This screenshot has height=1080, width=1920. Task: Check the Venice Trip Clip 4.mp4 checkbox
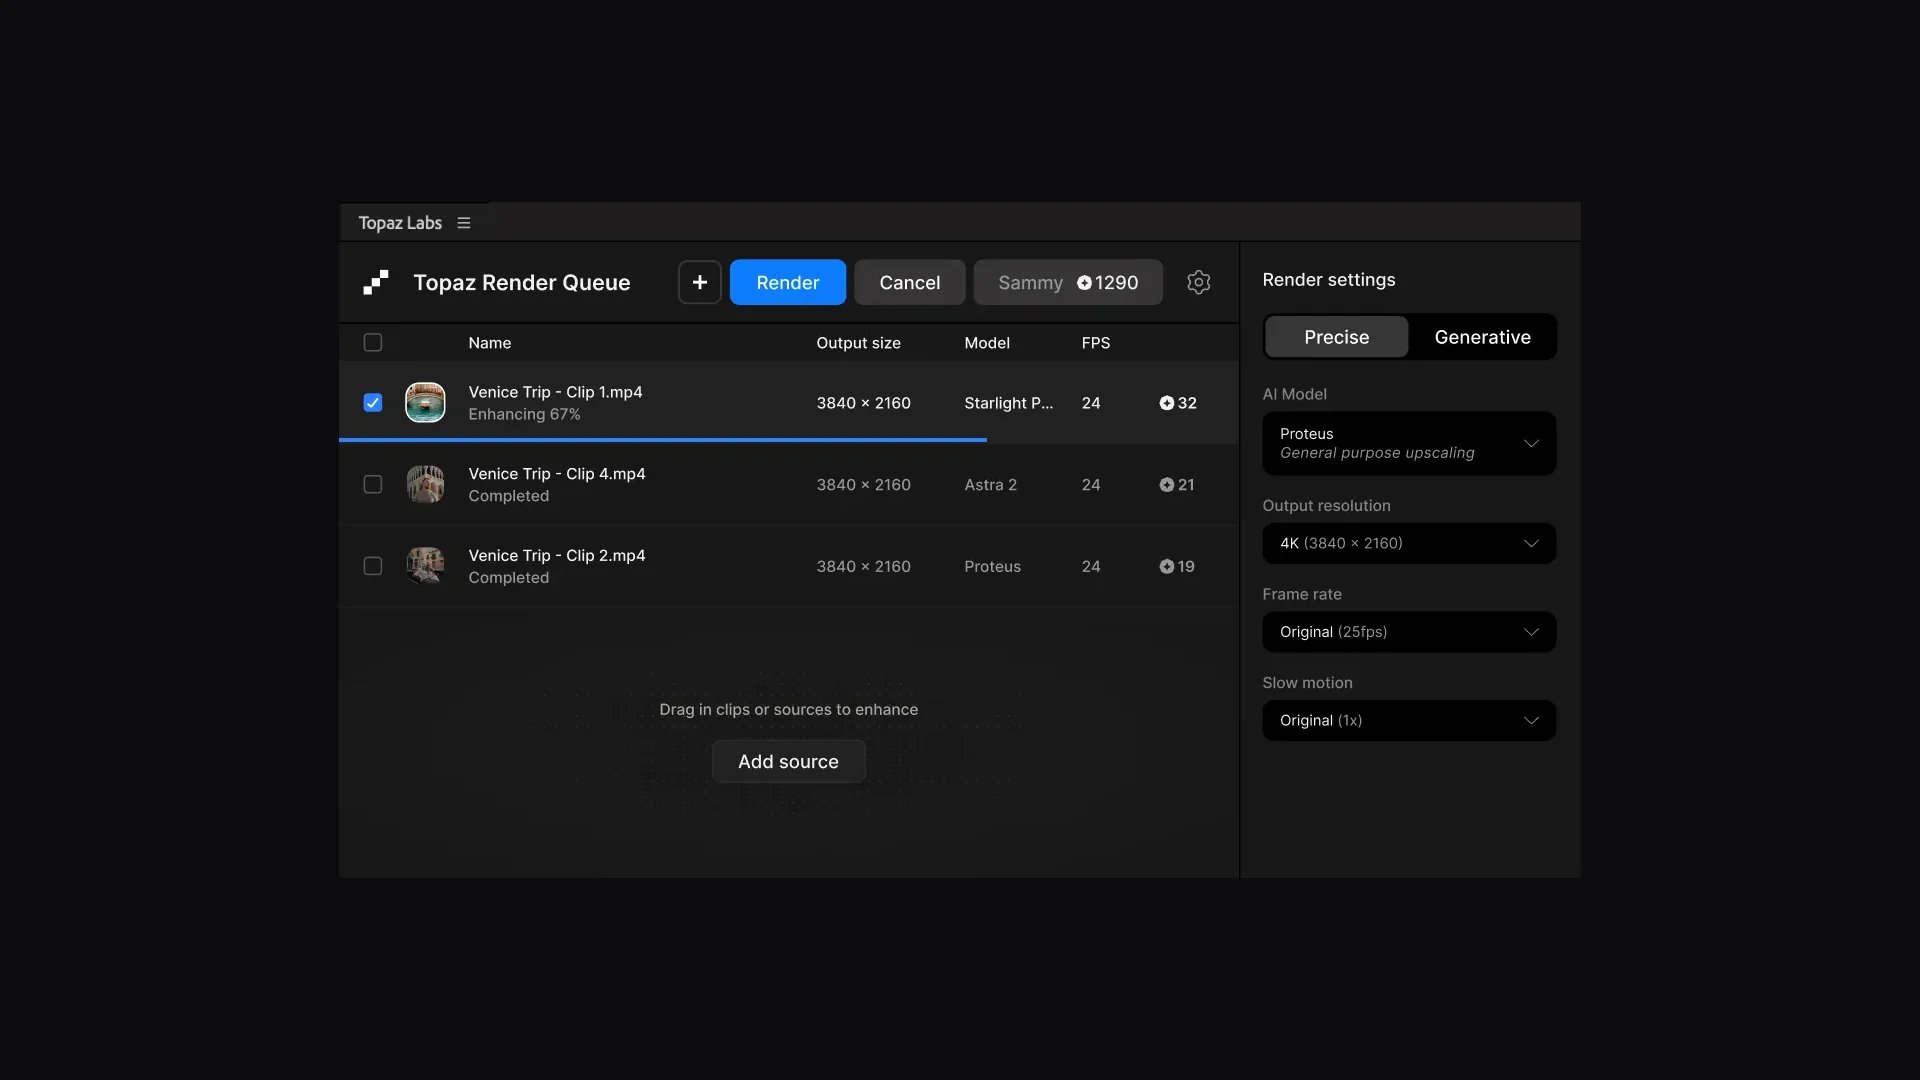point(373,485)
